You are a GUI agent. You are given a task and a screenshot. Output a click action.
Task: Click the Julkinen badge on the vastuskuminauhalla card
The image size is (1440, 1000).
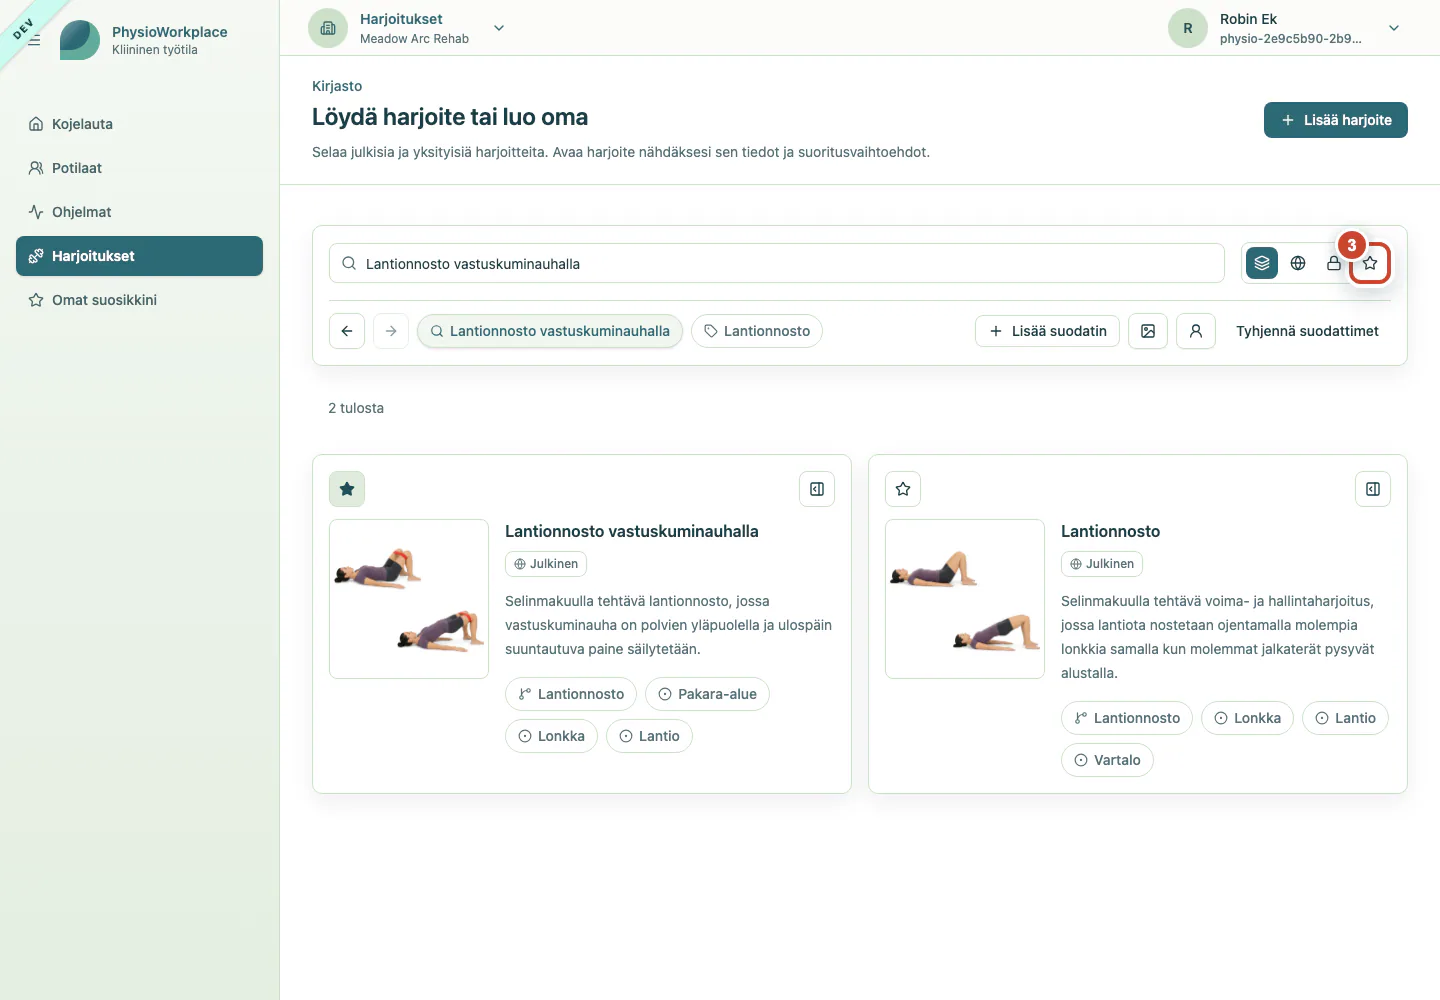[x=546, y=564]
